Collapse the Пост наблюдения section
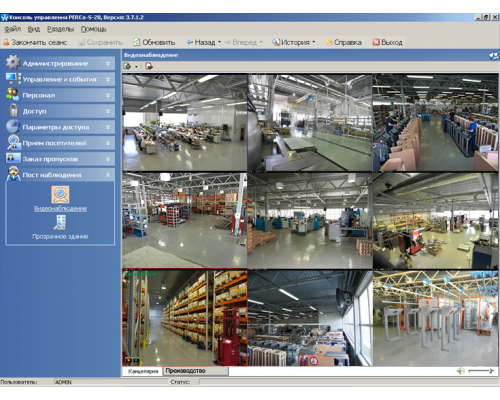This screenshot has width=500, height=400. [108, 175]
